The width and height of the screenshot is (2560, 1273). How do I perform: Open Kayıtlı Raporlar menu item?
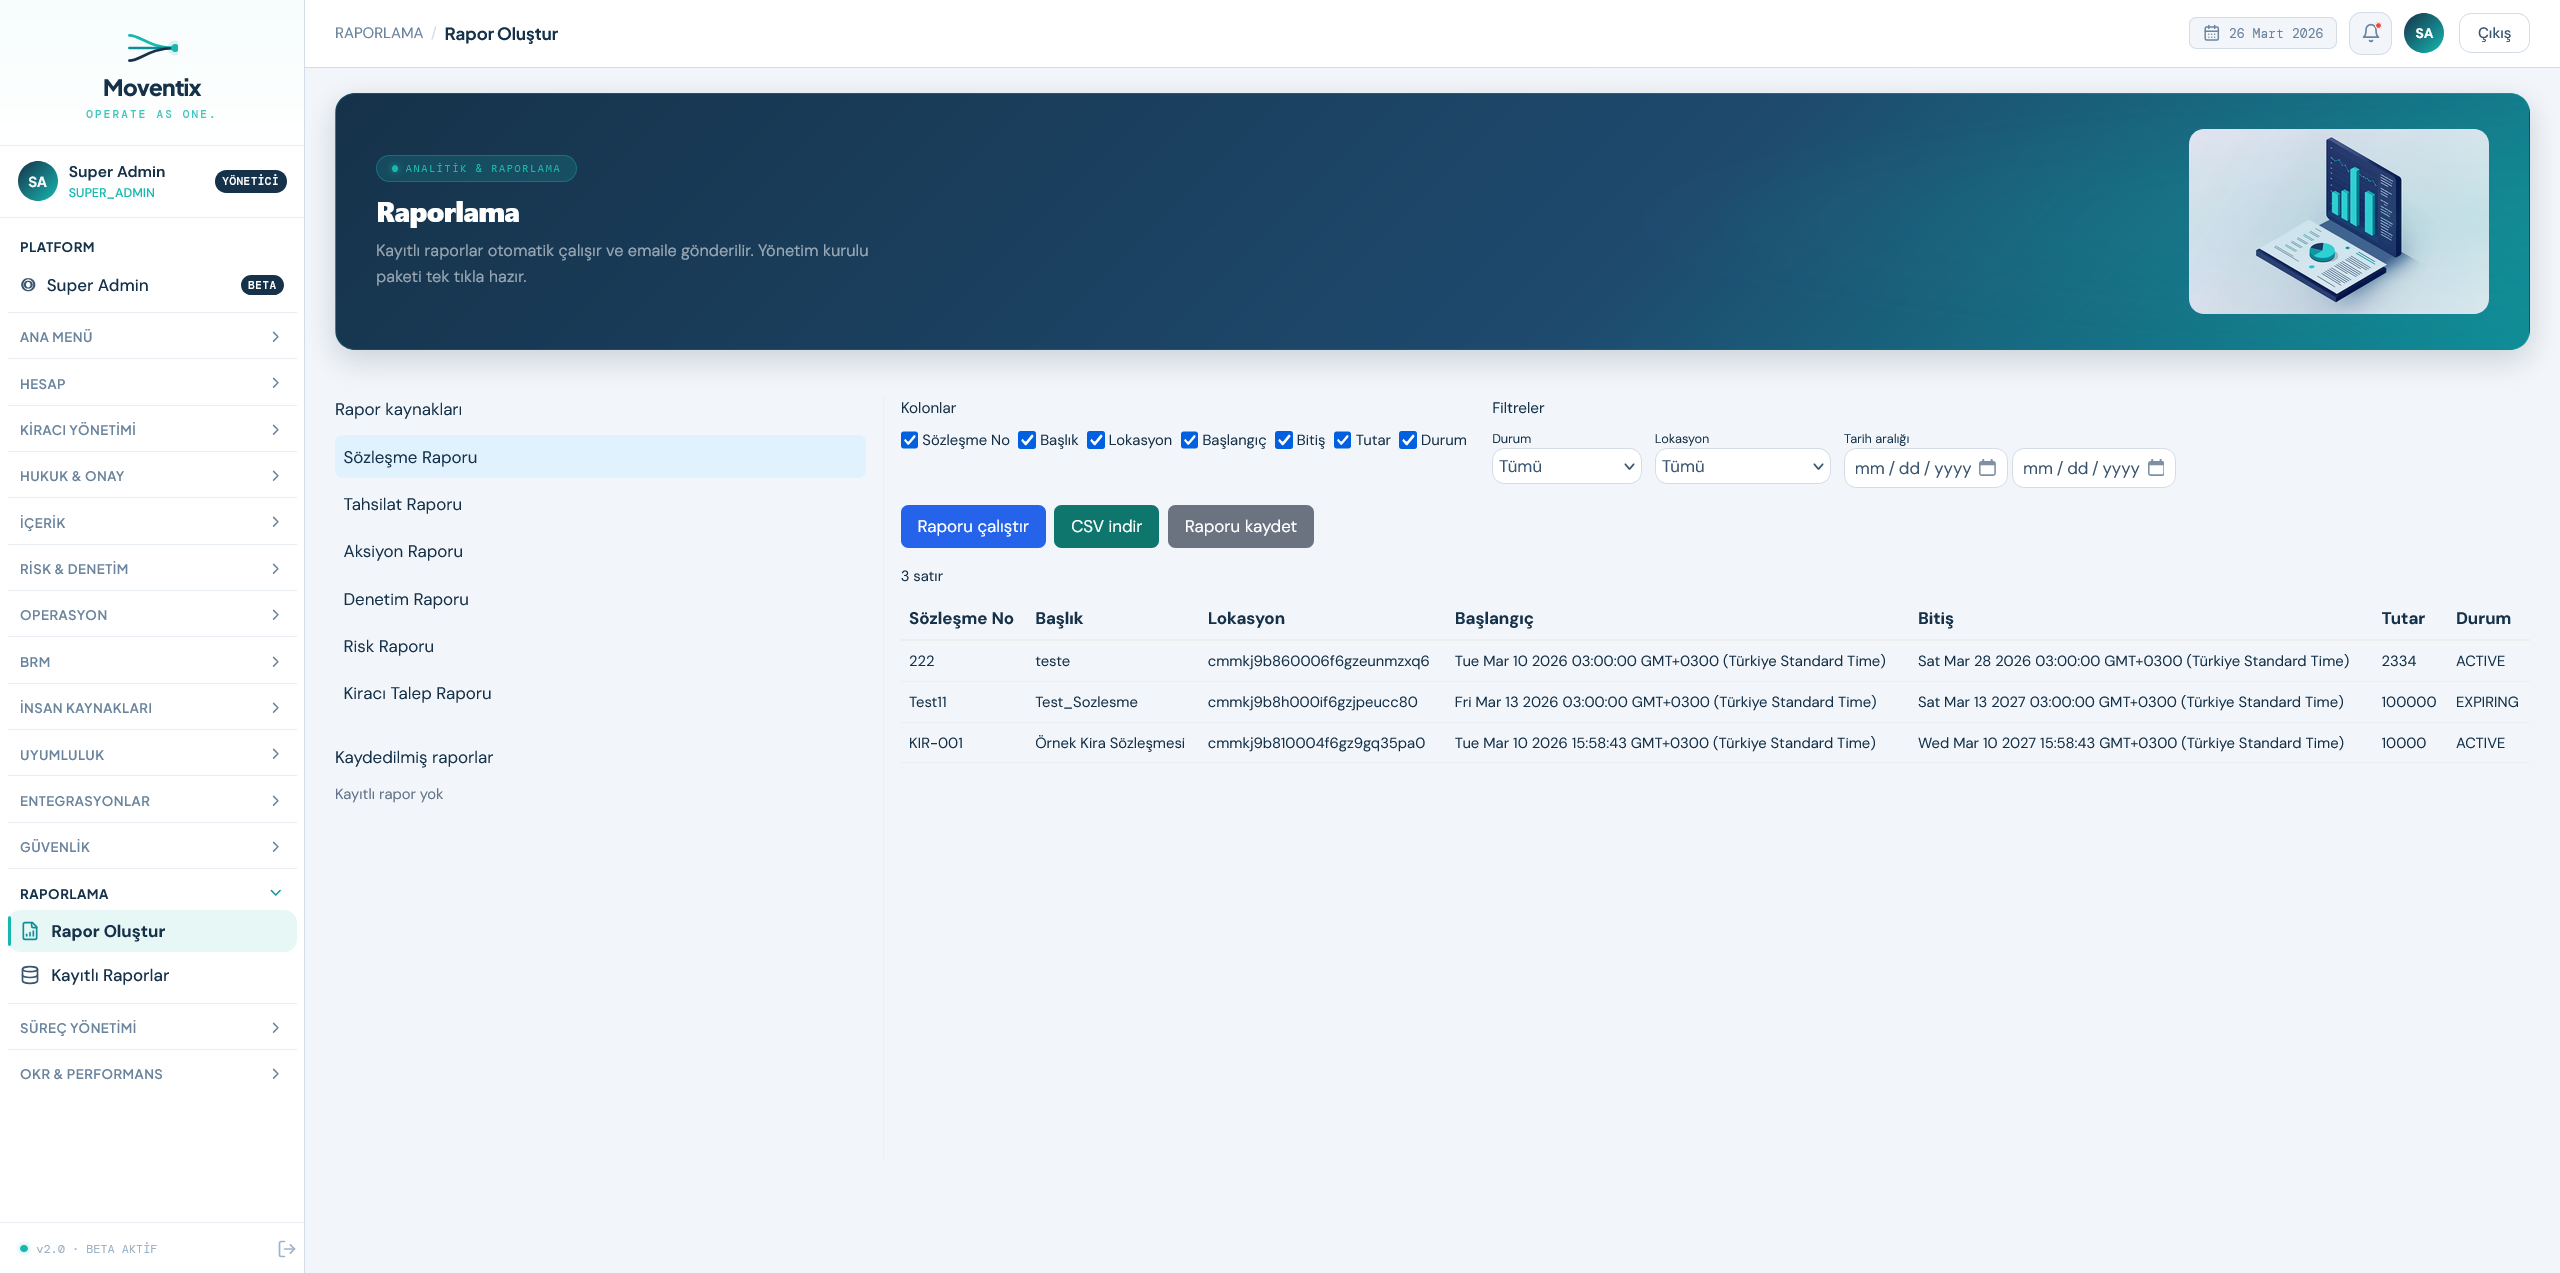point(152,975)
